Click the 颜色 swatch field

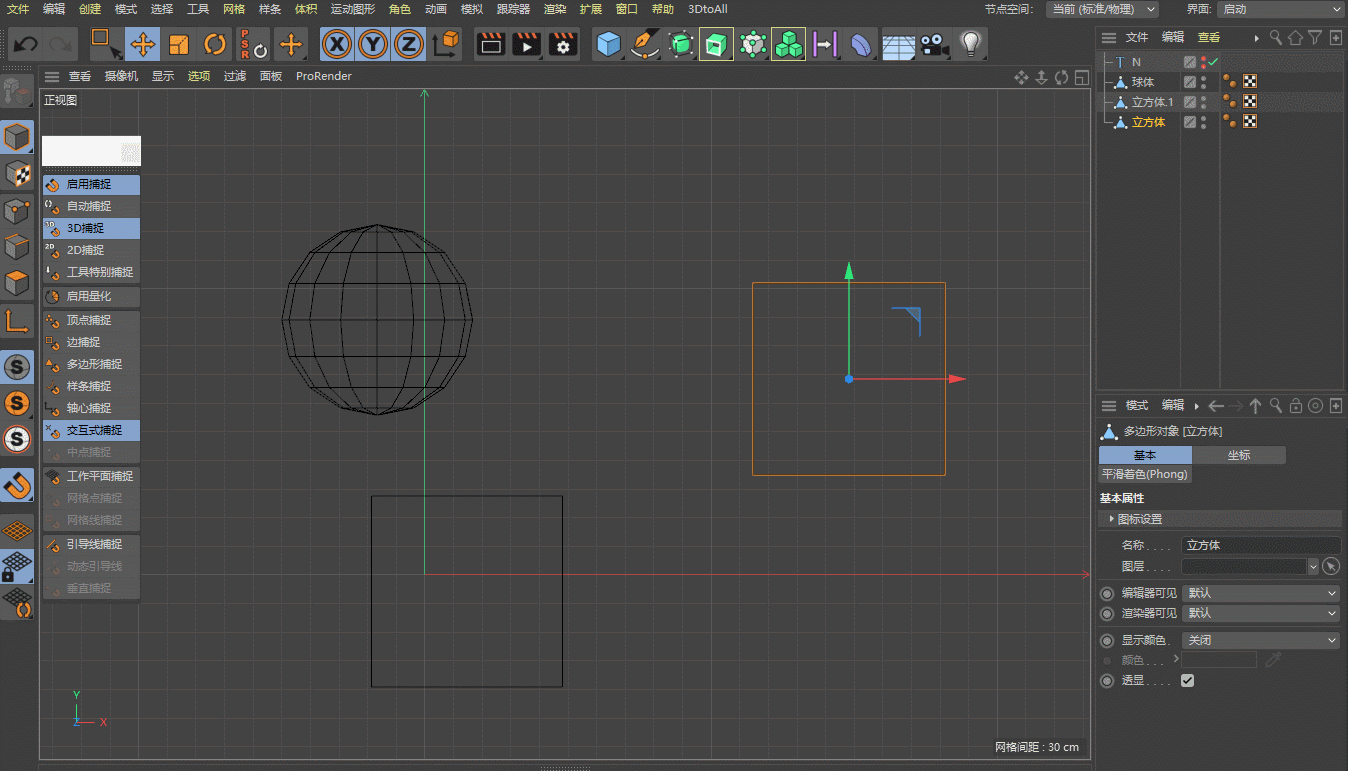coord(1220,660)
